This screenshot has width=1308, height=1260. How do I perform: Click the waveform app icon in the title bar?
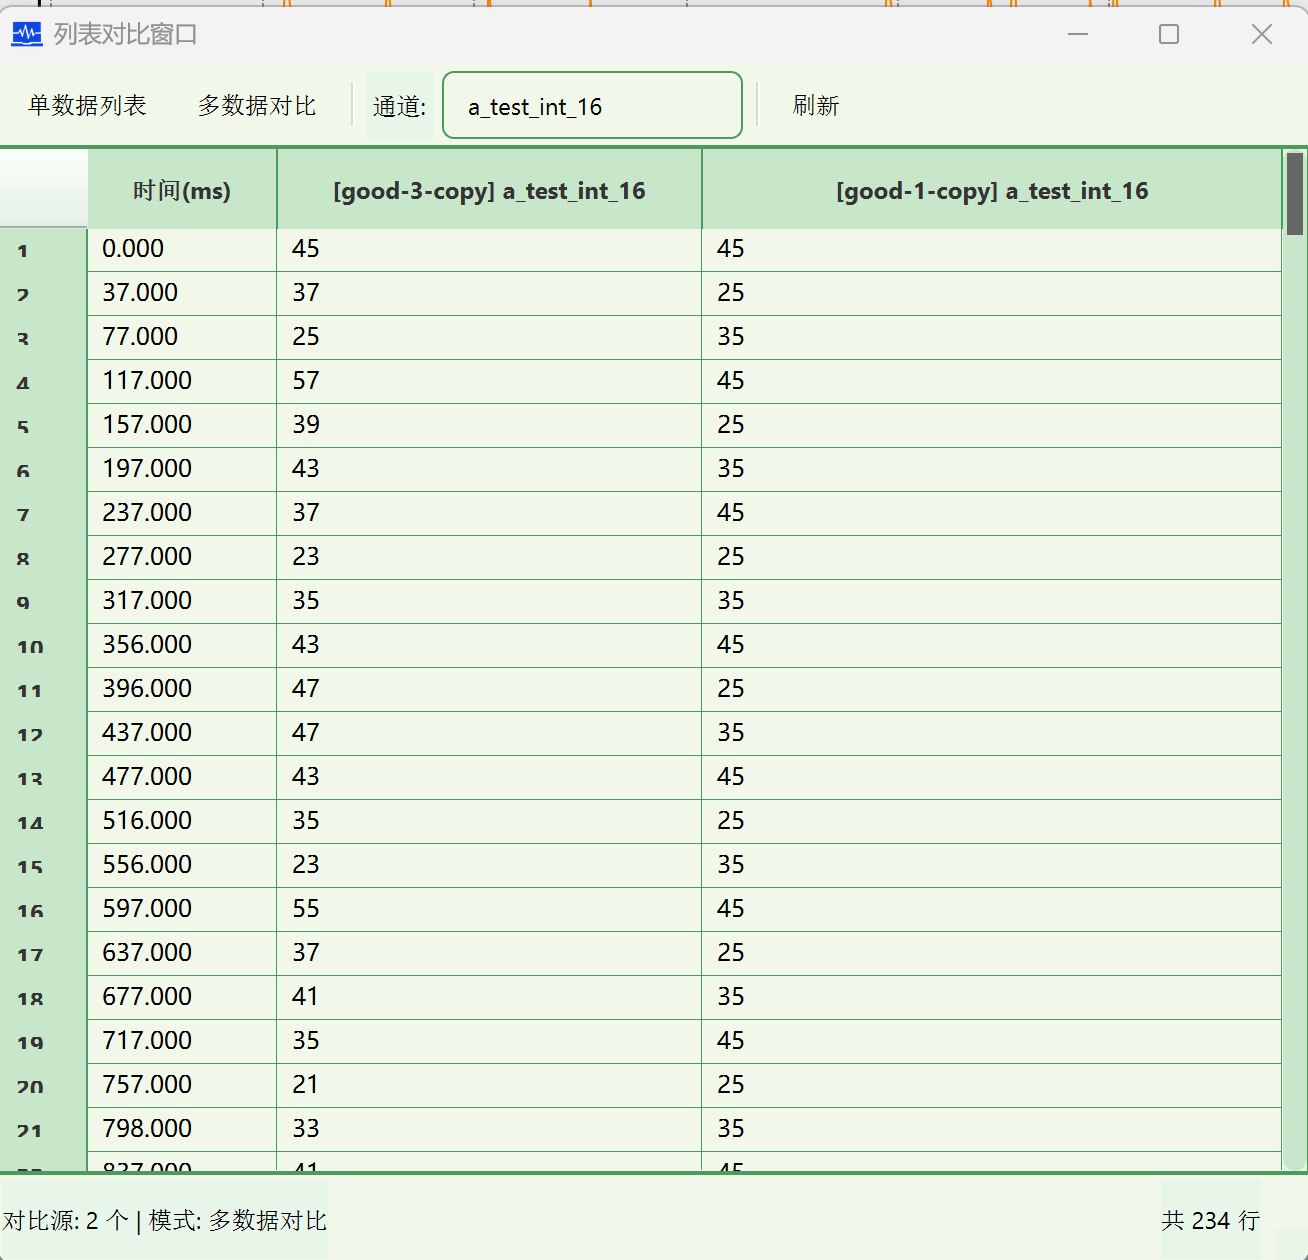click(x=27, y=35)
